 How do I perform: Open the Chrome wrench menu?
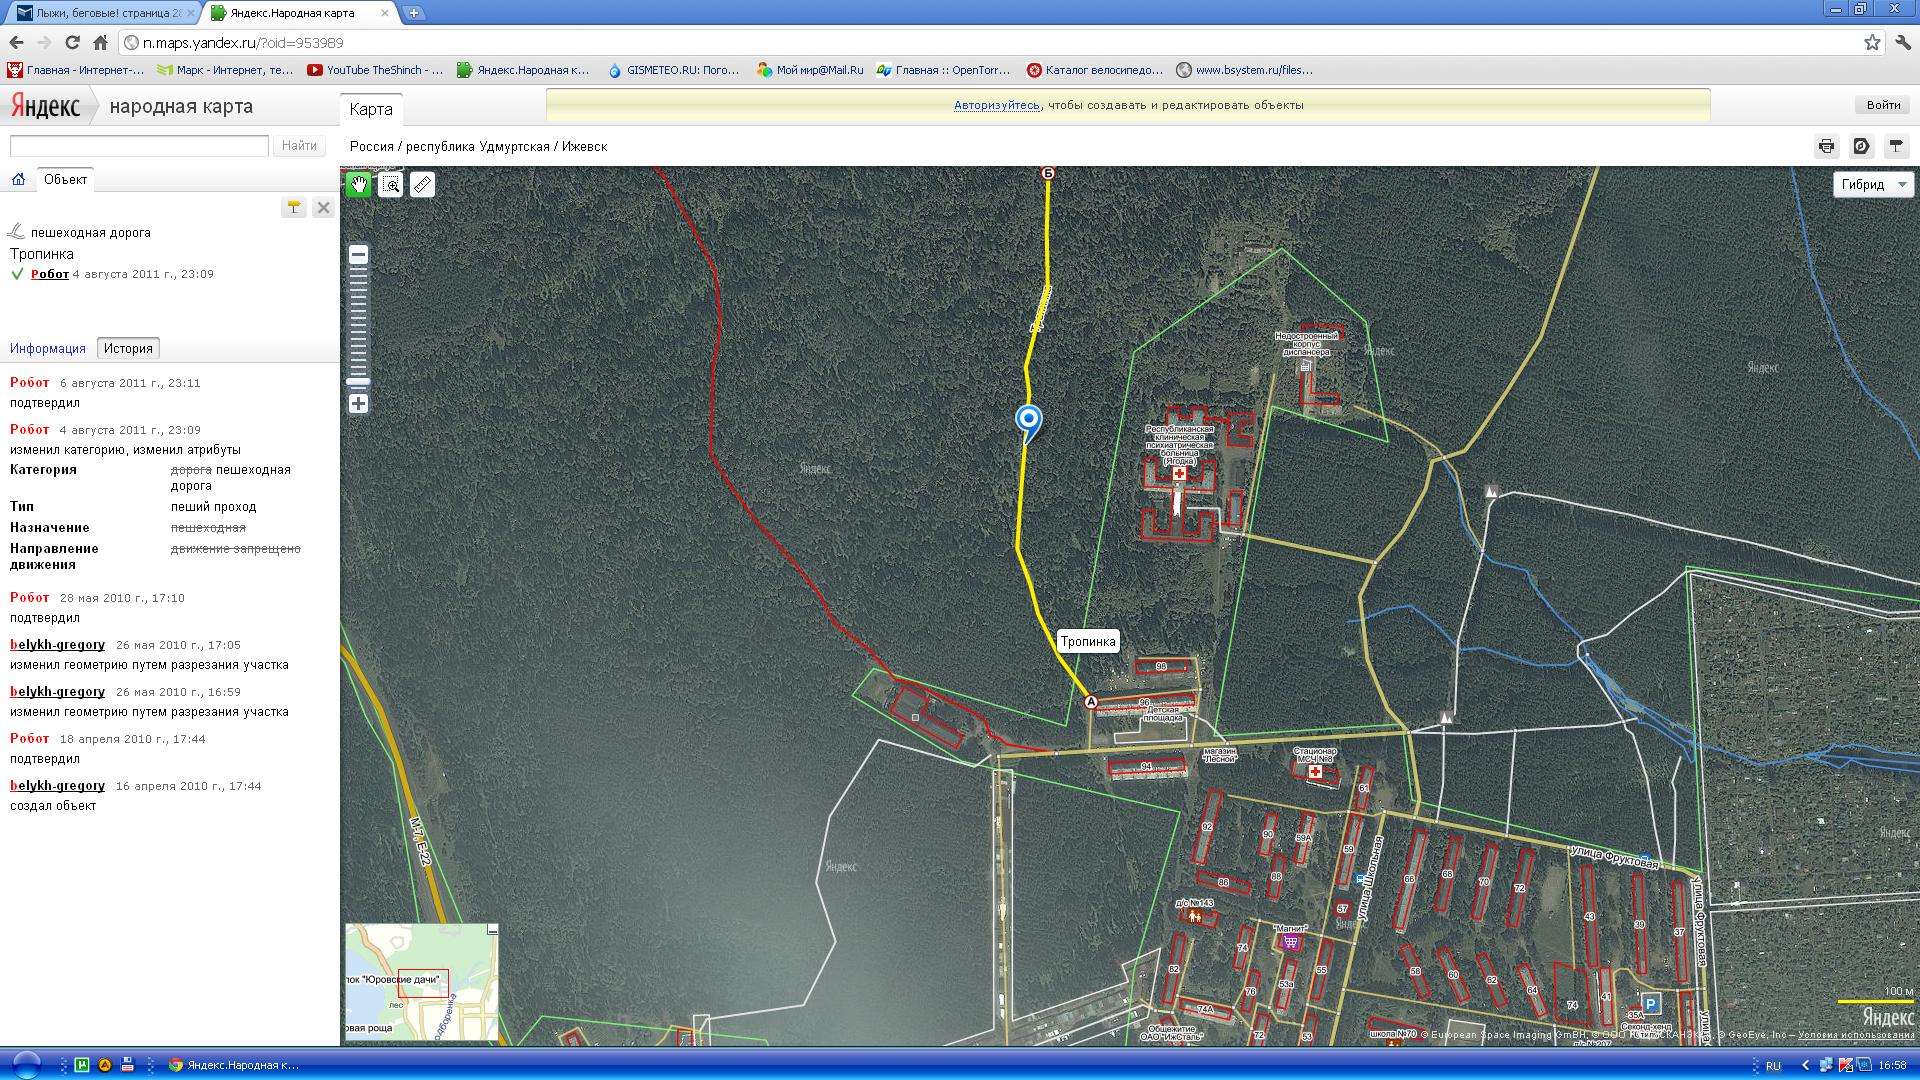tap(1903, 43)
